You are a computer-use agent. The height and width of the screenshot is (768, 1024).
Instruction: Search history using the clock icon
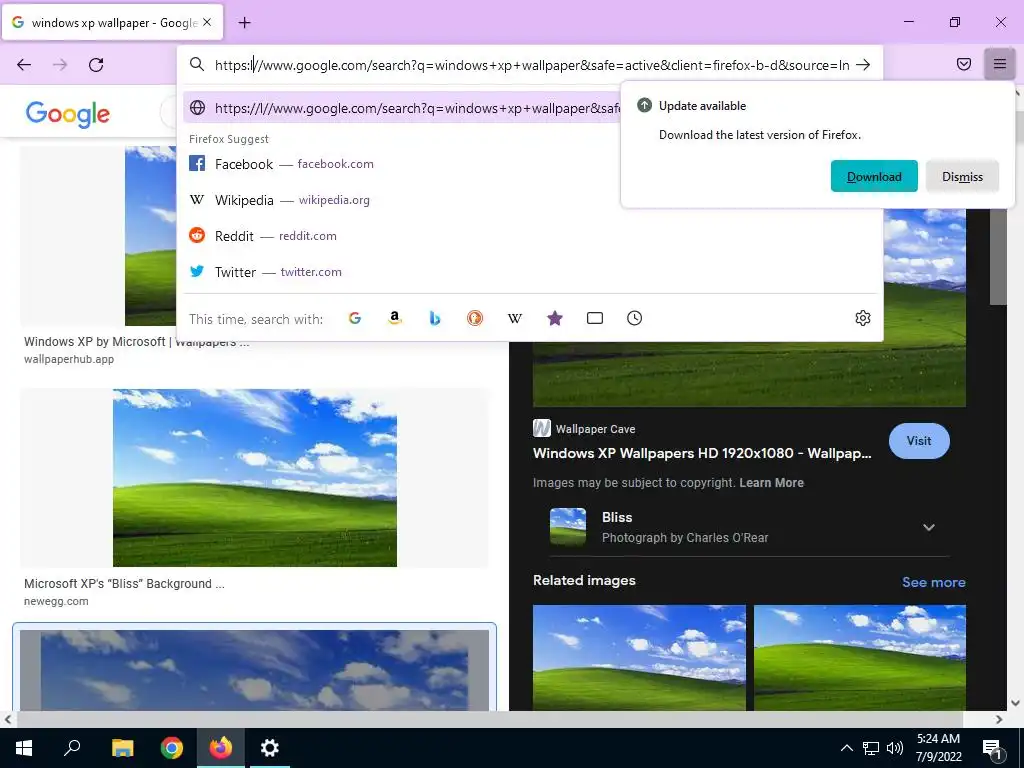(x=634, y=318)
